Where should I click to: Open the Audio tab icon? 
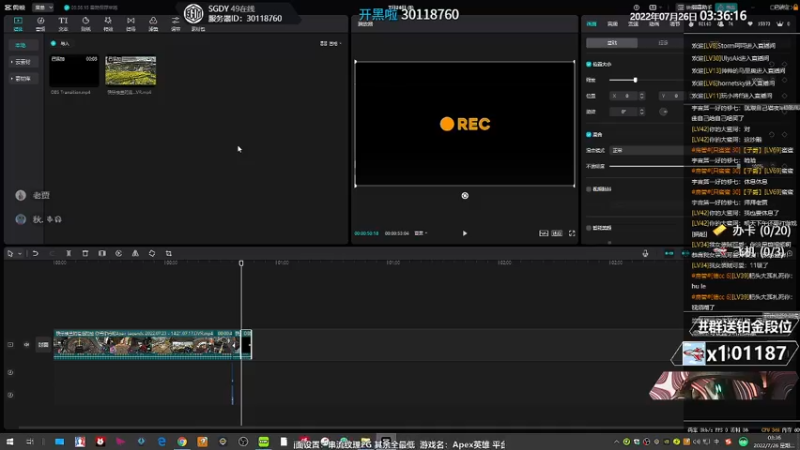point(40,23)
